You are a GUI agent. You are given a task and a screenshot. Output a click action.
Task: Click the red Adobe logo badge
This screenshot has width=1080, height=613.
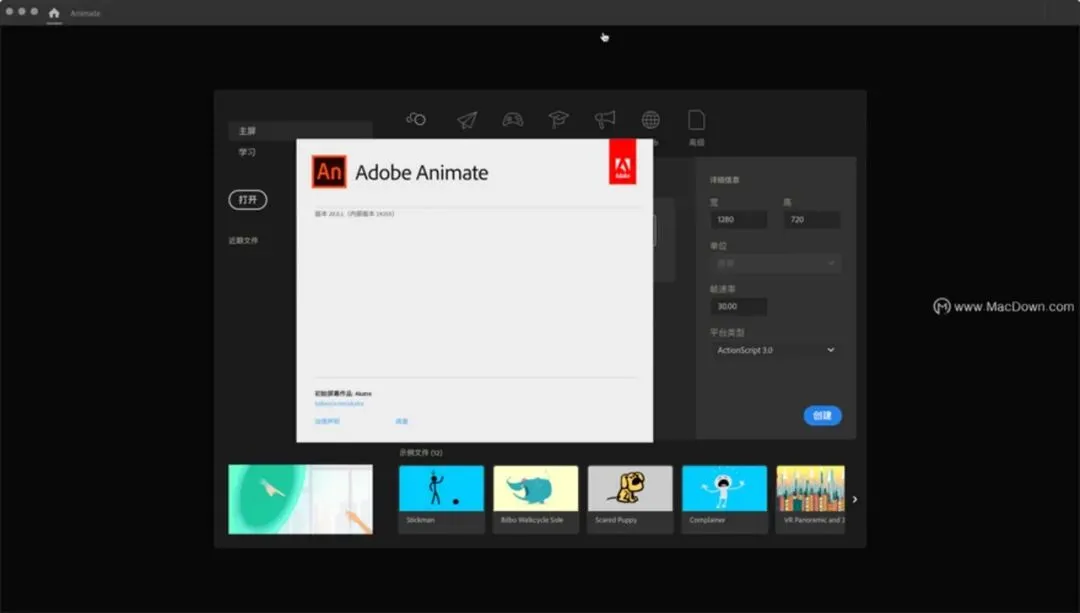pyautogui.click(x=623, y=162)
